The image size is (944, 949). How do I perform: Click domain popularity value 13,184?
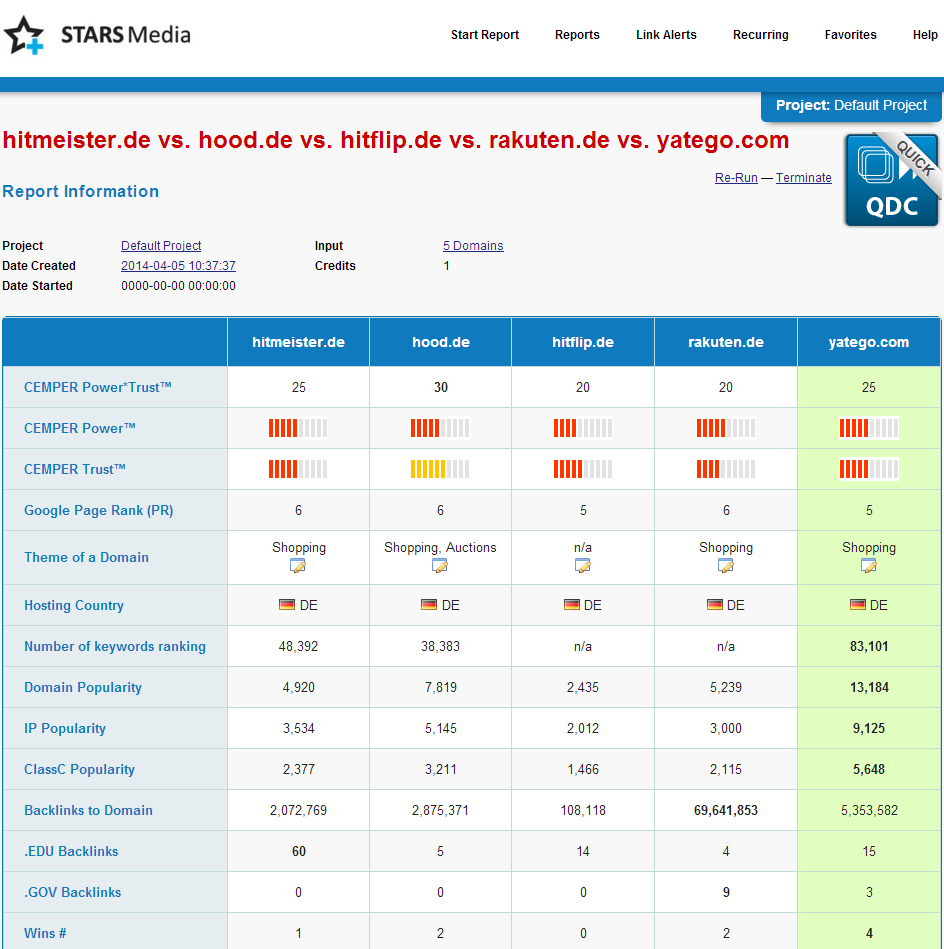coord(869,688)
